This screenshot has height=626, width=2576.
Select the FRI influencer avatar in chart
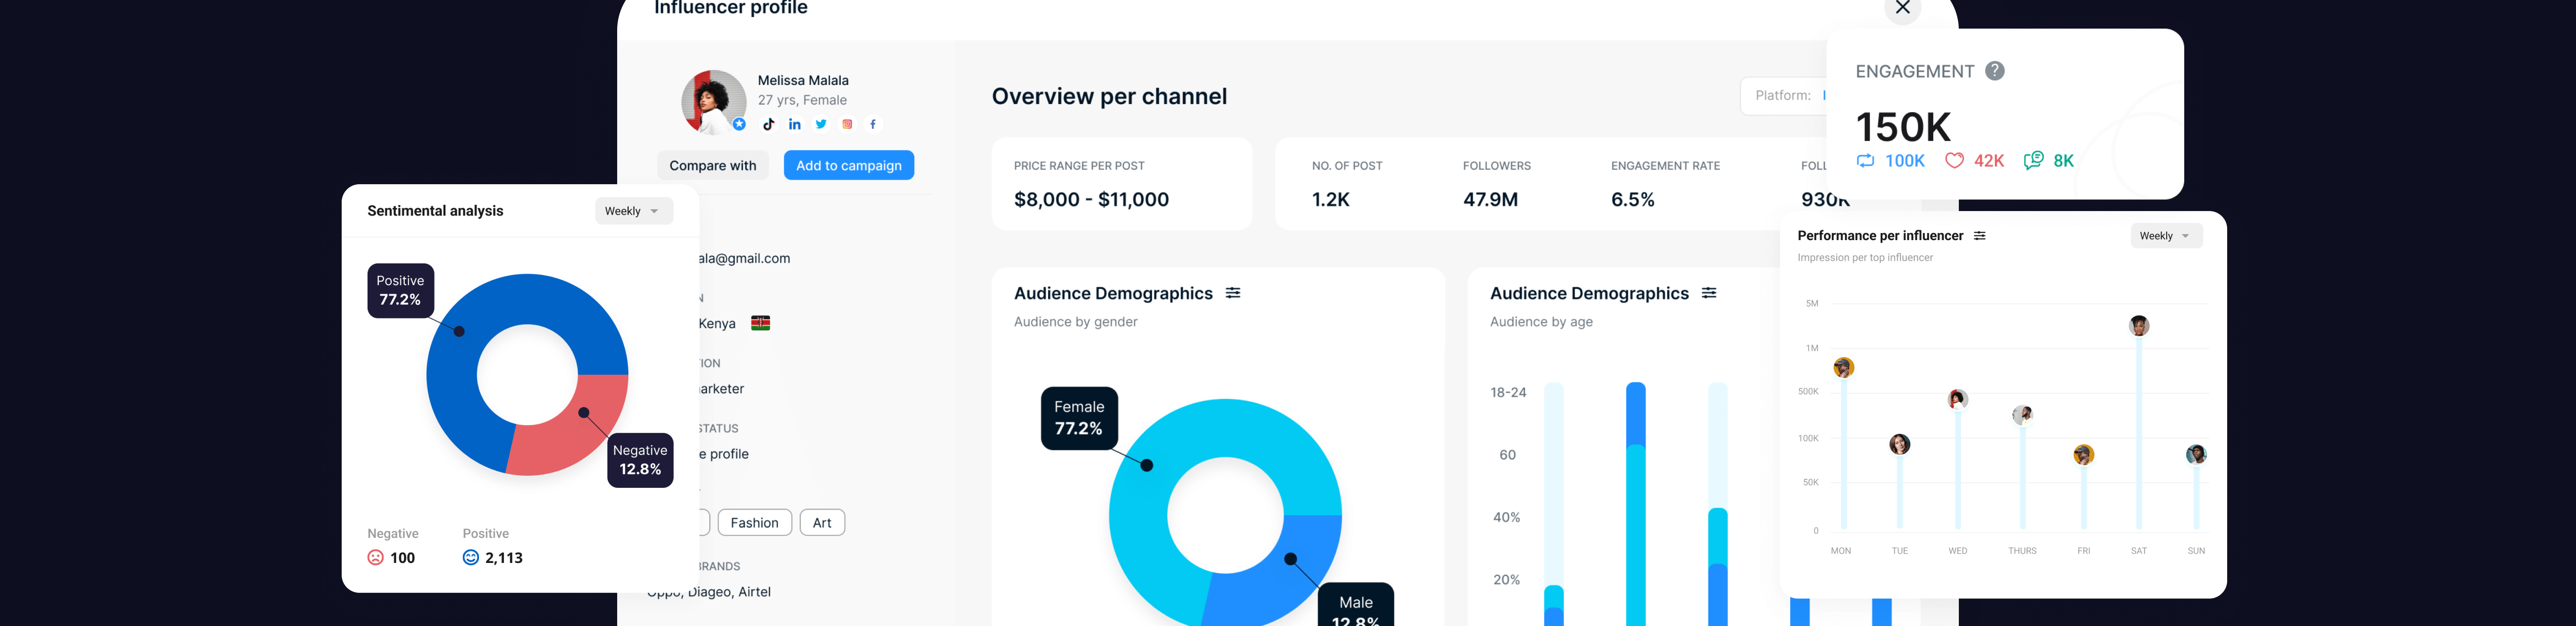tap(2084, 455)
